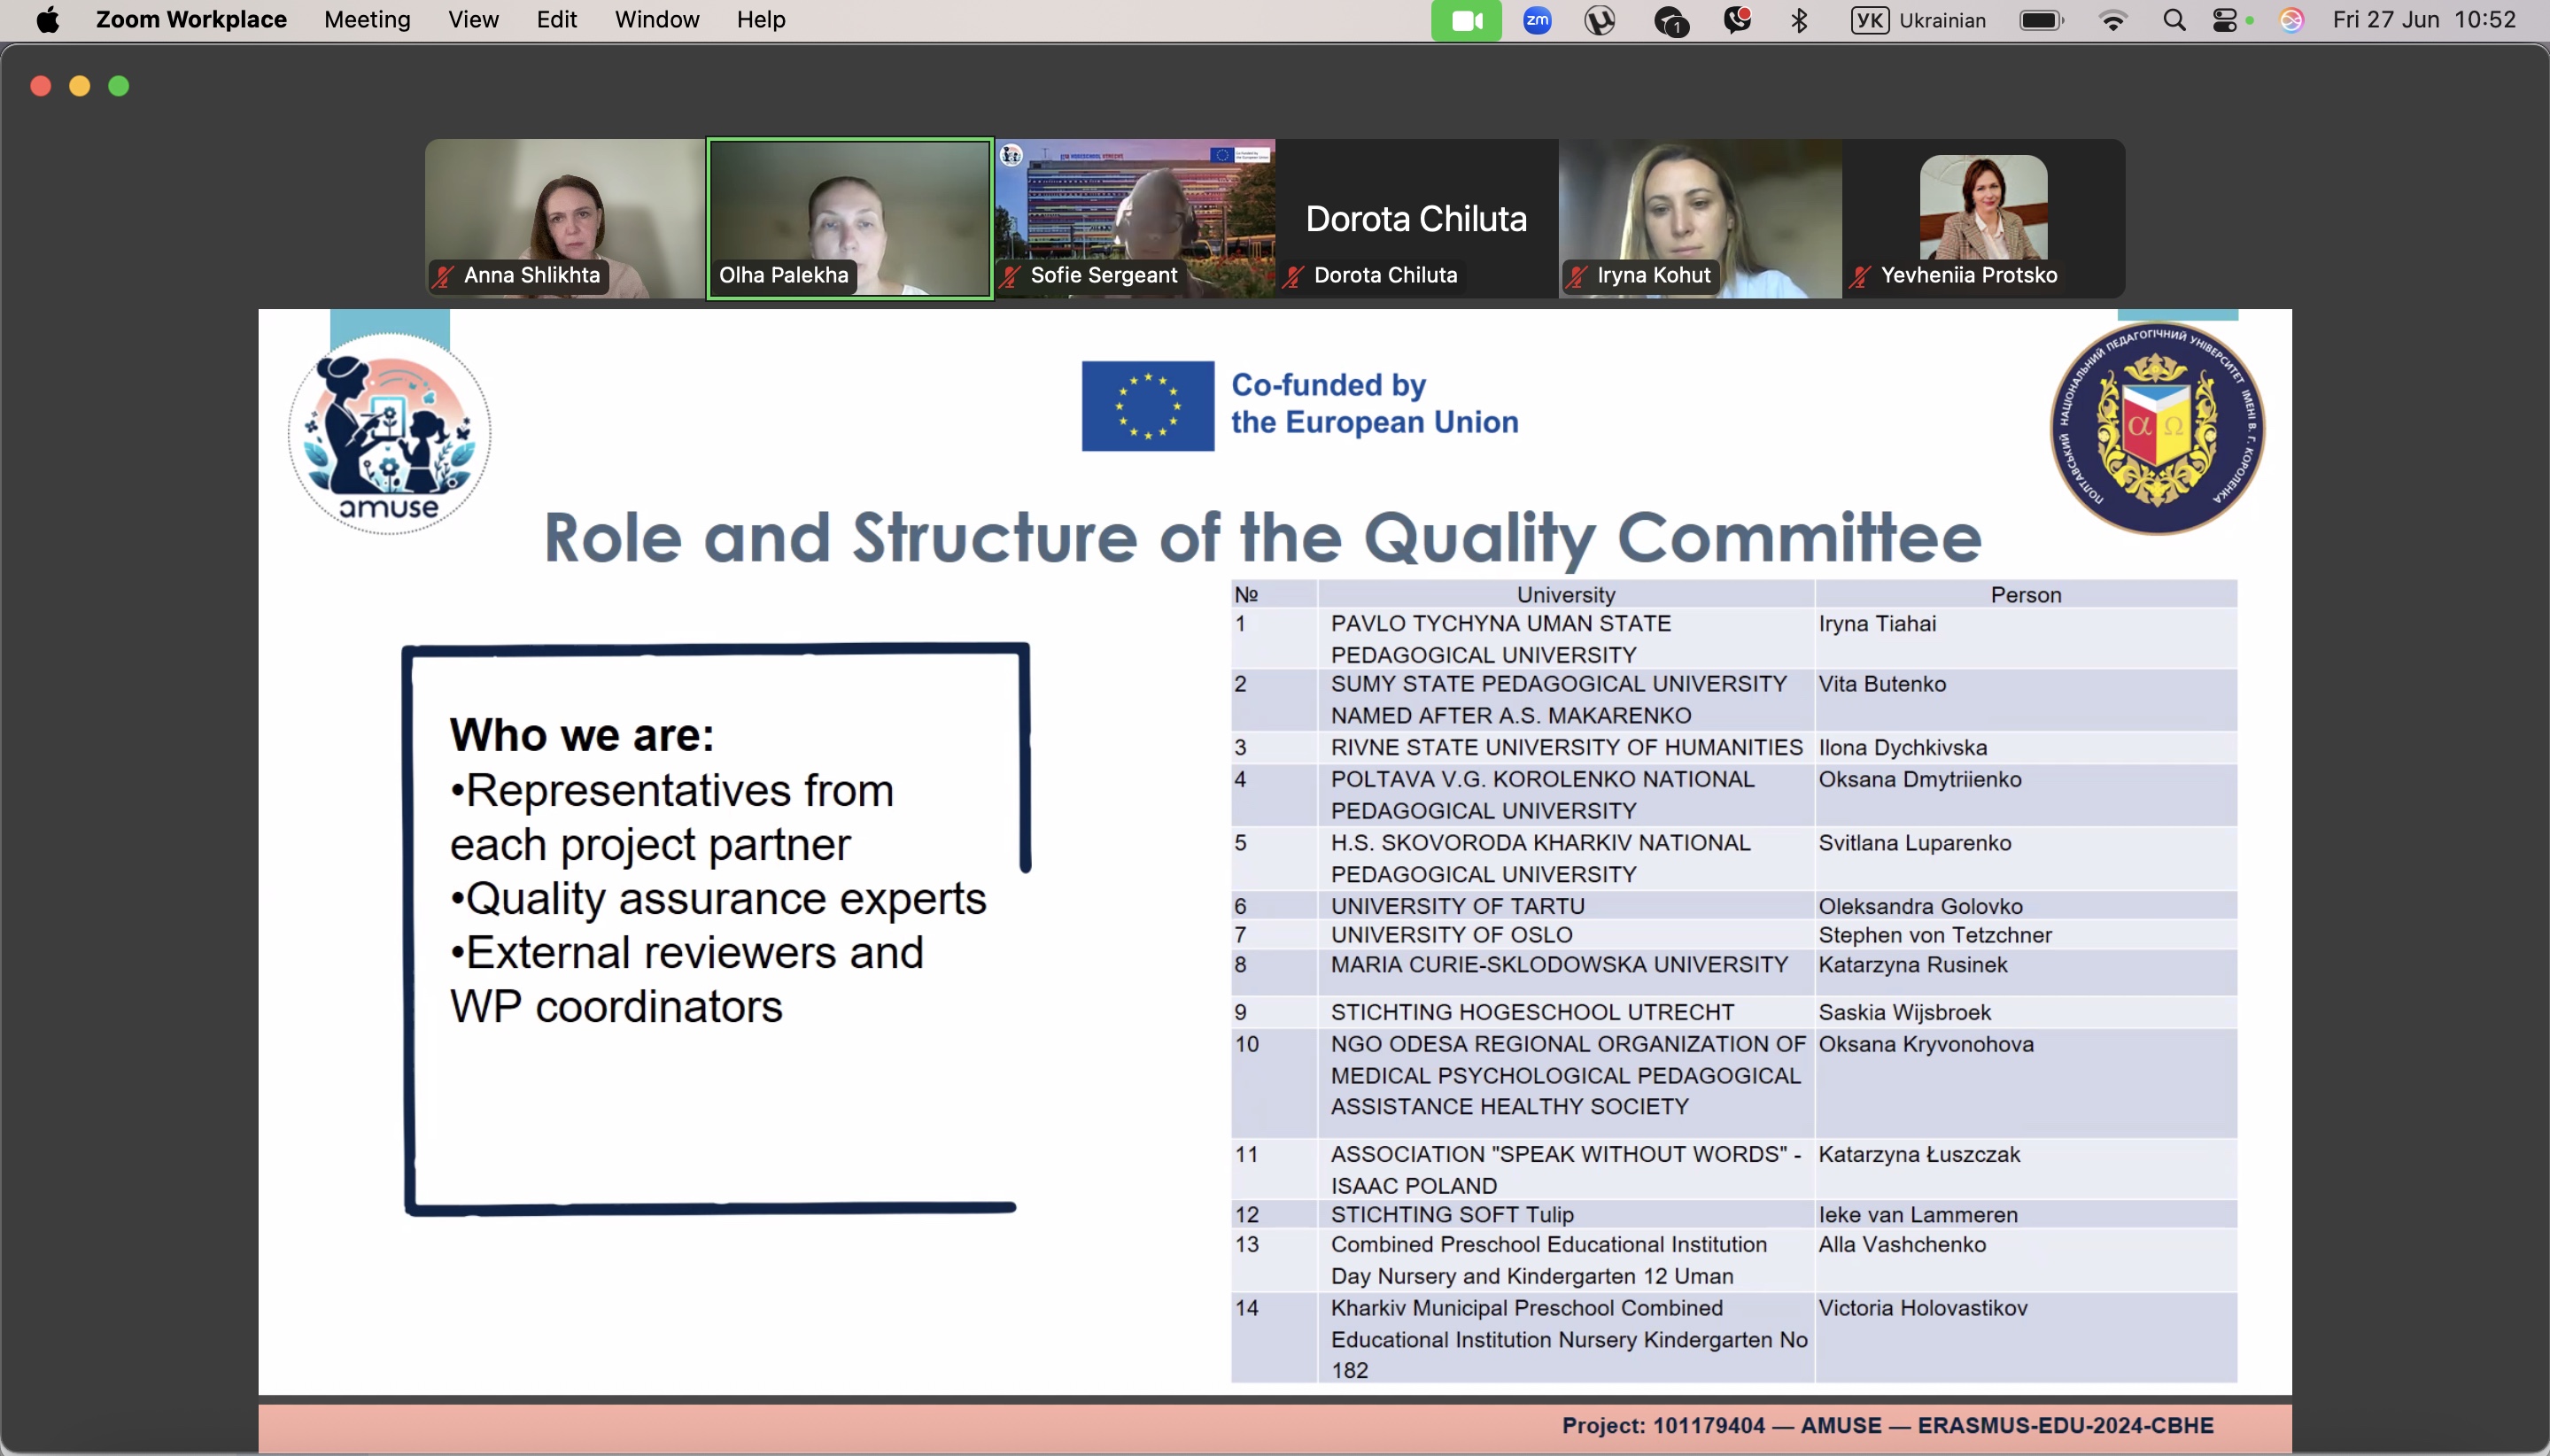Image resolution: width=2550 pixels, height=1456 pixels.
Task: Click the Zoom Workplace app menu
Action: point(191,20)
